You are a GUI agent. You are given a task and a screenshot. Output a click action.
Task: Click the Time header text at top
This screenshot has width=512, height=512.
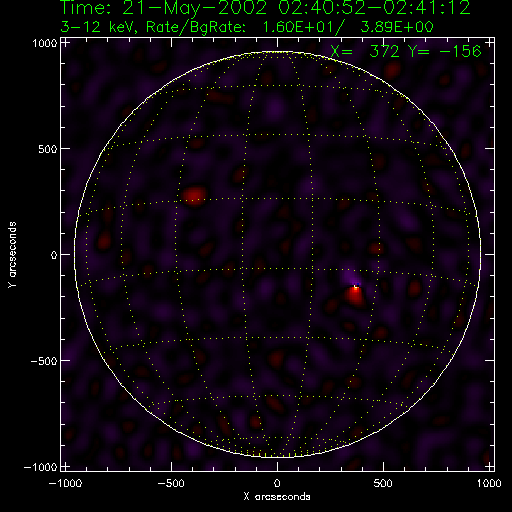pyautogui.click(x=266, y=7)
